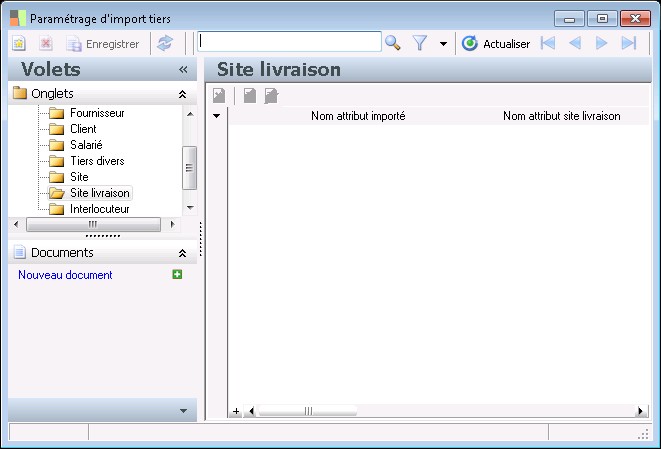Screen dimensions: 661x449
Task: Save with the Enregistrer button
Action: pyautogui.click(x=102, y=44)
